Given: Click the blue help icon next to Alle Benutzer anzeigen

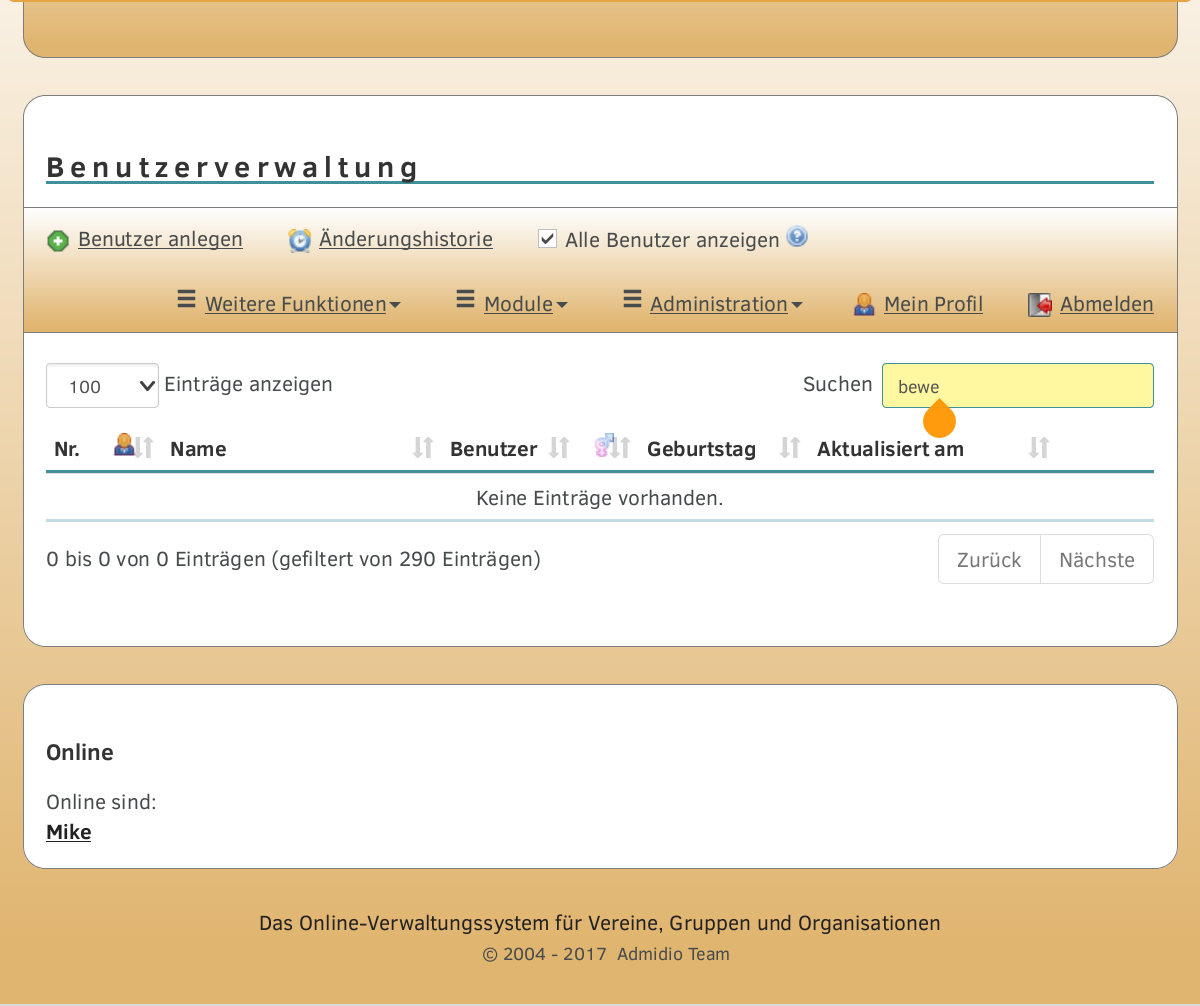Looking at the screenshot, I should coord(796,237).
